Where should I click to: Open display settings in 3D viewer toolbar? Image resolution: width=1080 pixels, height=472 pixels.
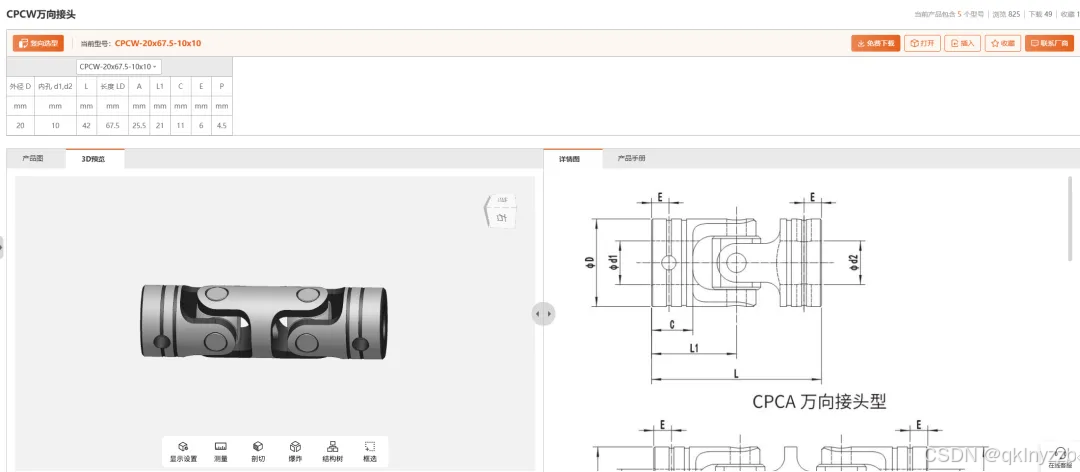click(183, 452)
